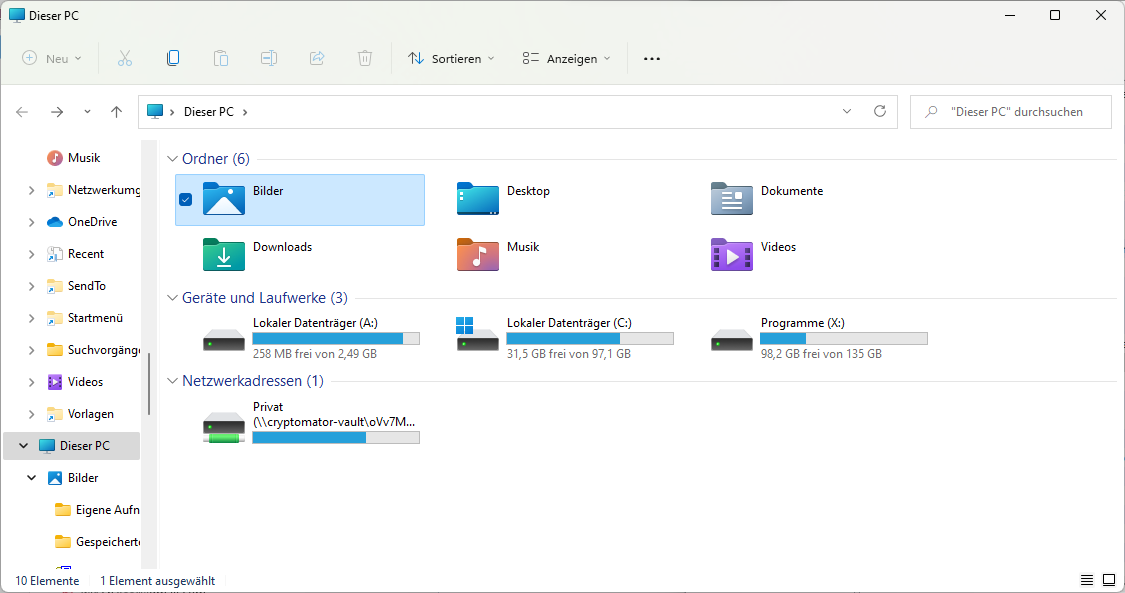Expand Netzwerkumgebung in the sidebar
This screenshot has width=1125, height=593.
click(30, 189)
